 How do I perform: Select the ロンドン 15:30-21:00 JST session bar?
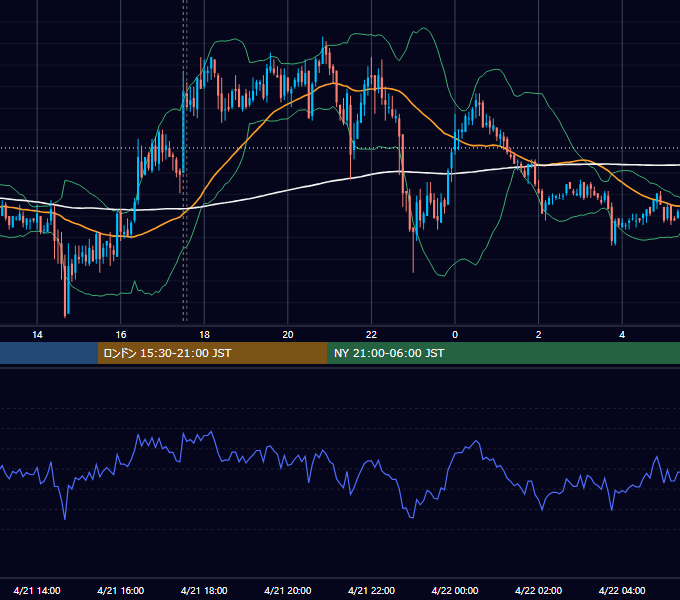tap(212, 353)
